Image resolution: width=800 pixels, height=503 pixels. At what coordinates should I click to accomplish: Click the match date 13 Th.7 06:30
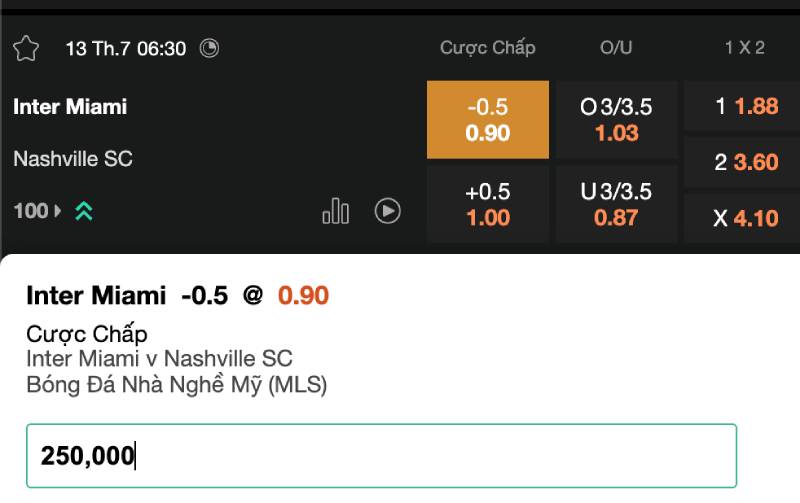pos(126,48)
